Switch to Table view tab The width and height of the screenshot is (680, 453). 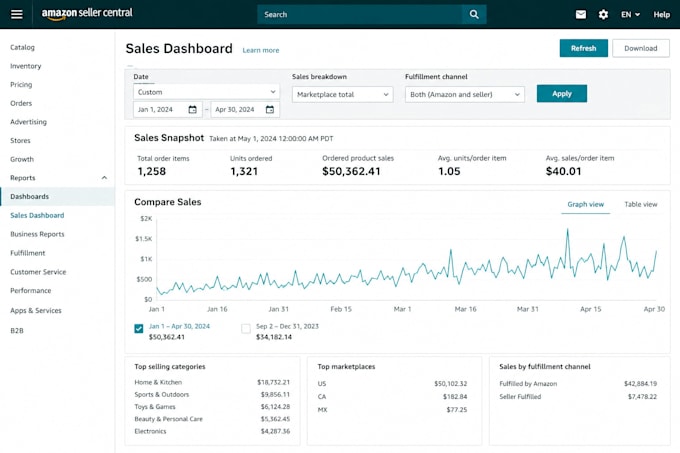point(641,204)
